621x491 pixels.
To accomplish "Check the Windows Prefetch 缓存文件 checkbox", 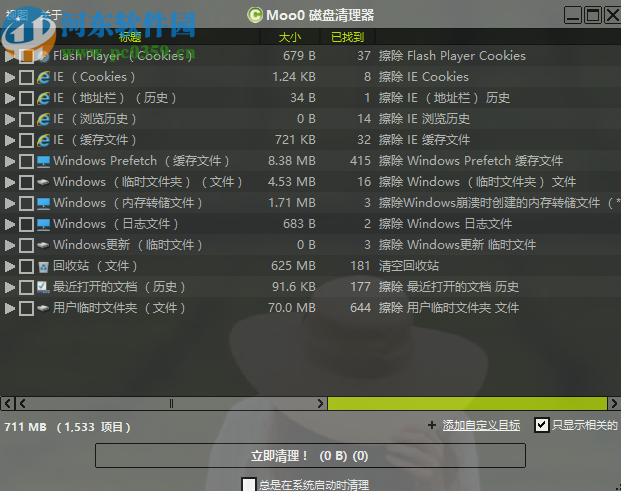I will point(26,161).
